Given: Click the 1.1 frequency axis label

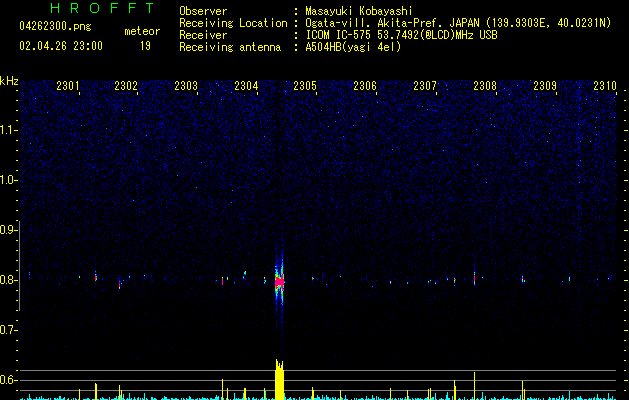Looking at the screenshot, I should click(8, 130).
